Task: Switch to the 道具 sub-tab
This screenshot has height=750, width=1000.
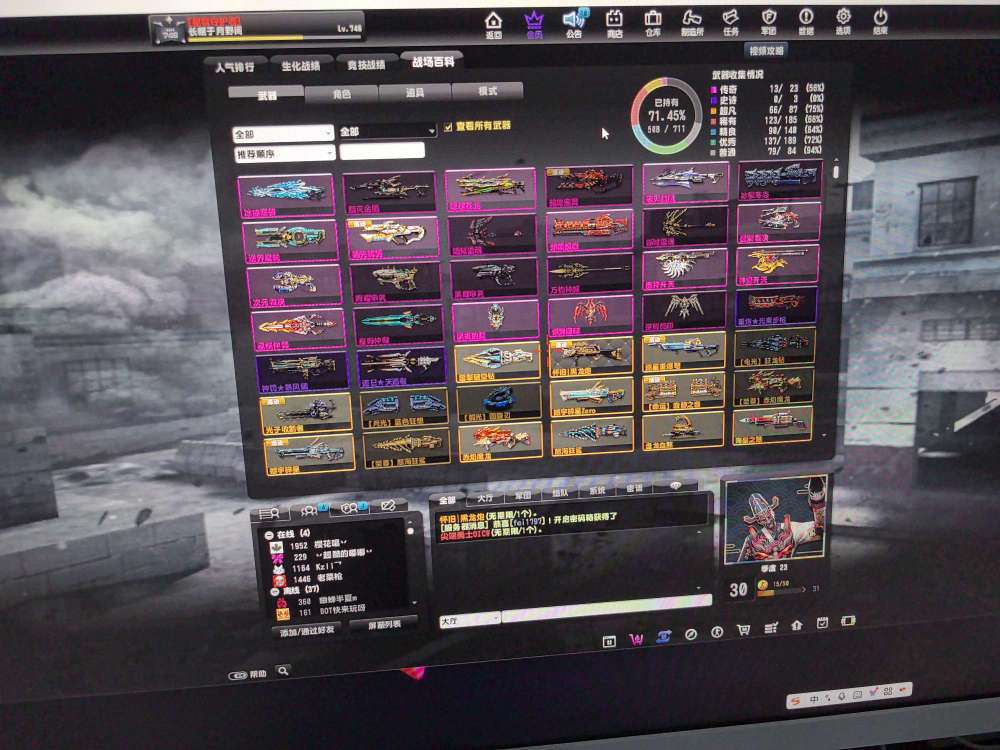Action: [x=415, y=92]
